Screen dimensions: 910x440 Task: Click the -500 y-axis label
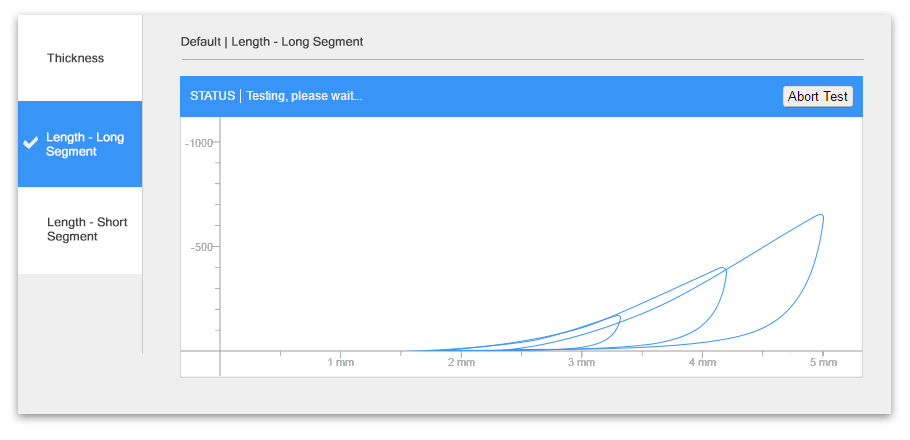(x=202, y=247)
